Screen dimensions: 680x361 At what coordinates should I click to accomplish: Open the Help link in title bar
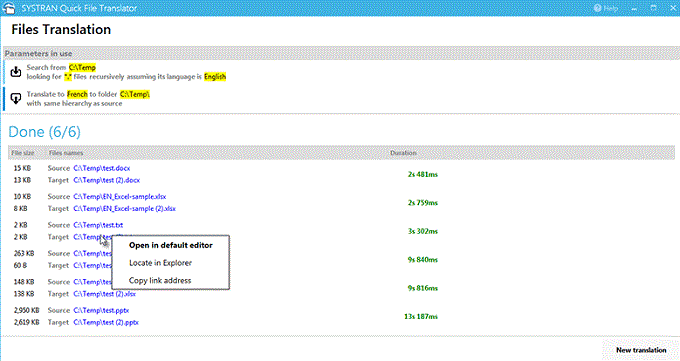(606, 8)
